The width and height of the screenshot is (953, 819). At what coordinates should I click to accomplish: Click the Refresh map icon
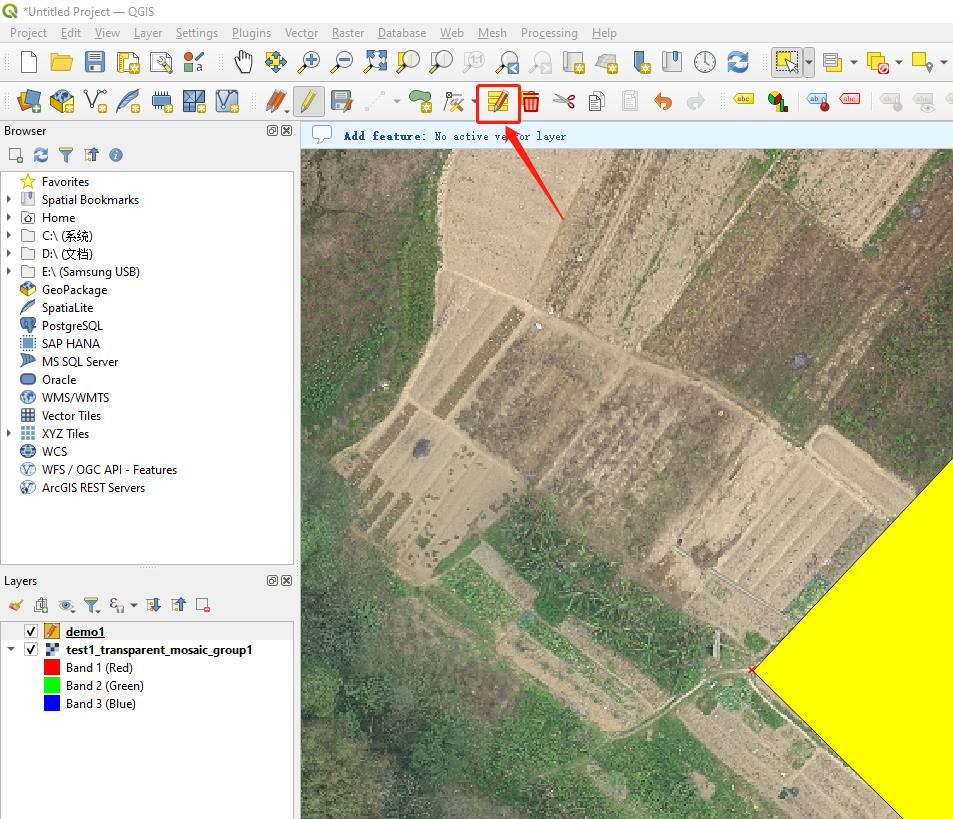click(738, 62)
